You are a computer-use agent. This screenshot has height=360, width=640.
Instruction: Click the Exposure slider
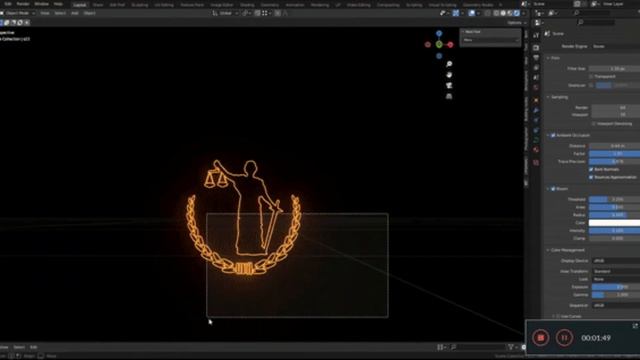[616, 287]
